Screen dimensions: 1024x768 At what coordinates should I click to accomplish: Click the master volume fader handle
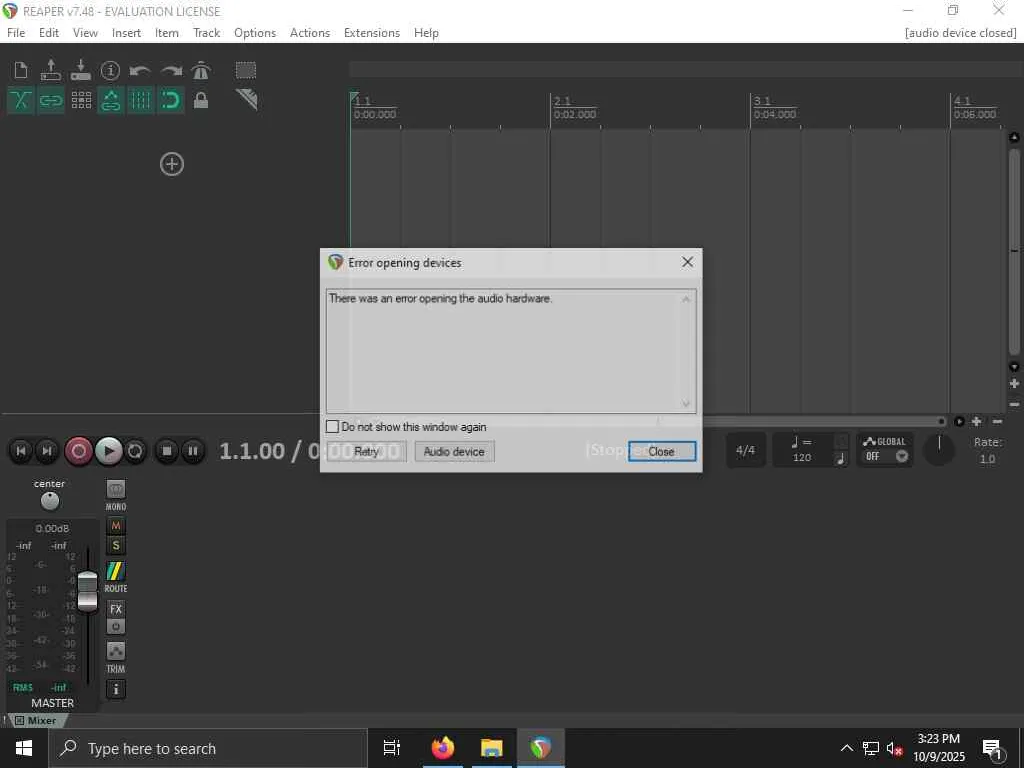click(x=88, y=591)
